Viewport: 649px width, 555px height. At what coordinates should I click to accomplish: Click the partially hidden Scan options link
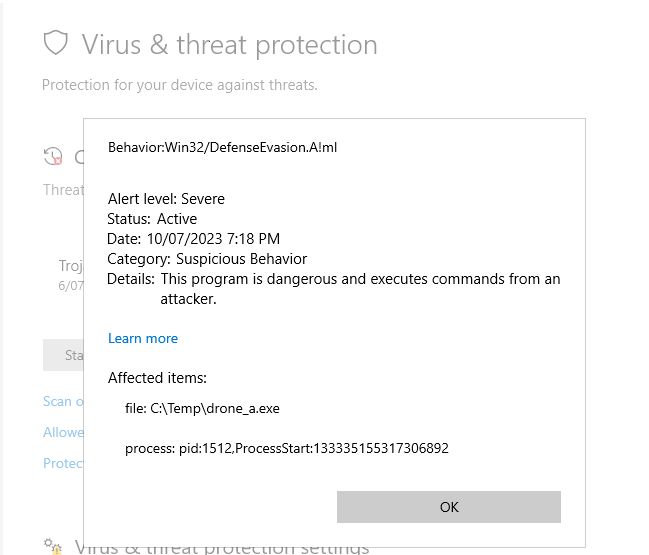tap(58, 401)
